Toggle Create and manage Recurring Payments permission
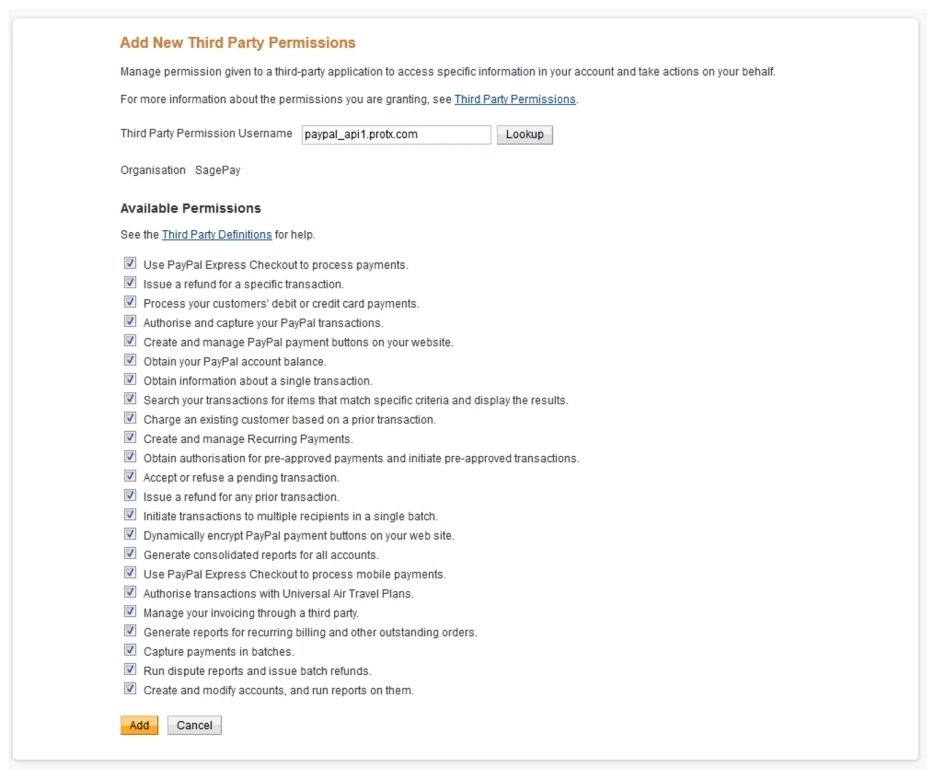 (x=130, y=437)
